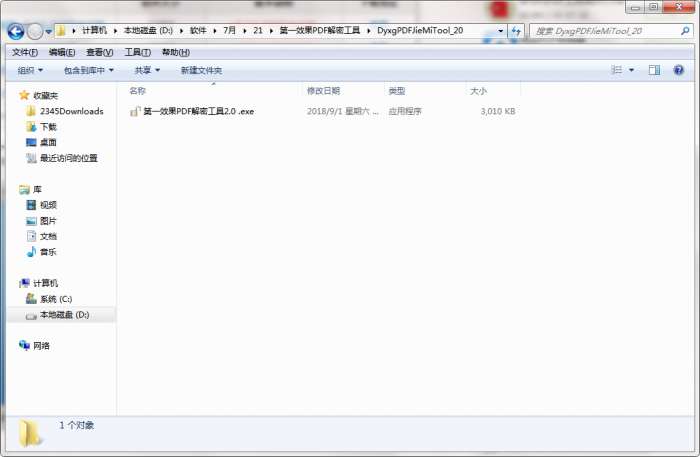Click the 视频 film icon
The width and height of the screenshot is (700, 457).
(x=31, y=205)
